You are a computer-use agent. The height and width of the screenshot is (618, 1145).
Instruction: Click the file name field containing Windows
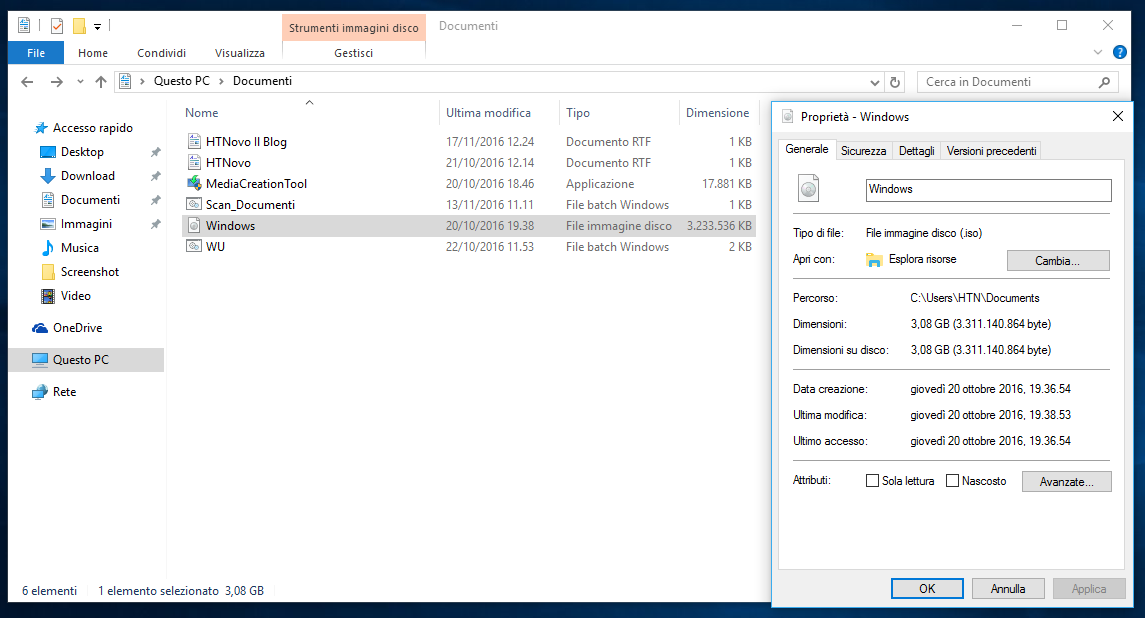click(989, 190)
